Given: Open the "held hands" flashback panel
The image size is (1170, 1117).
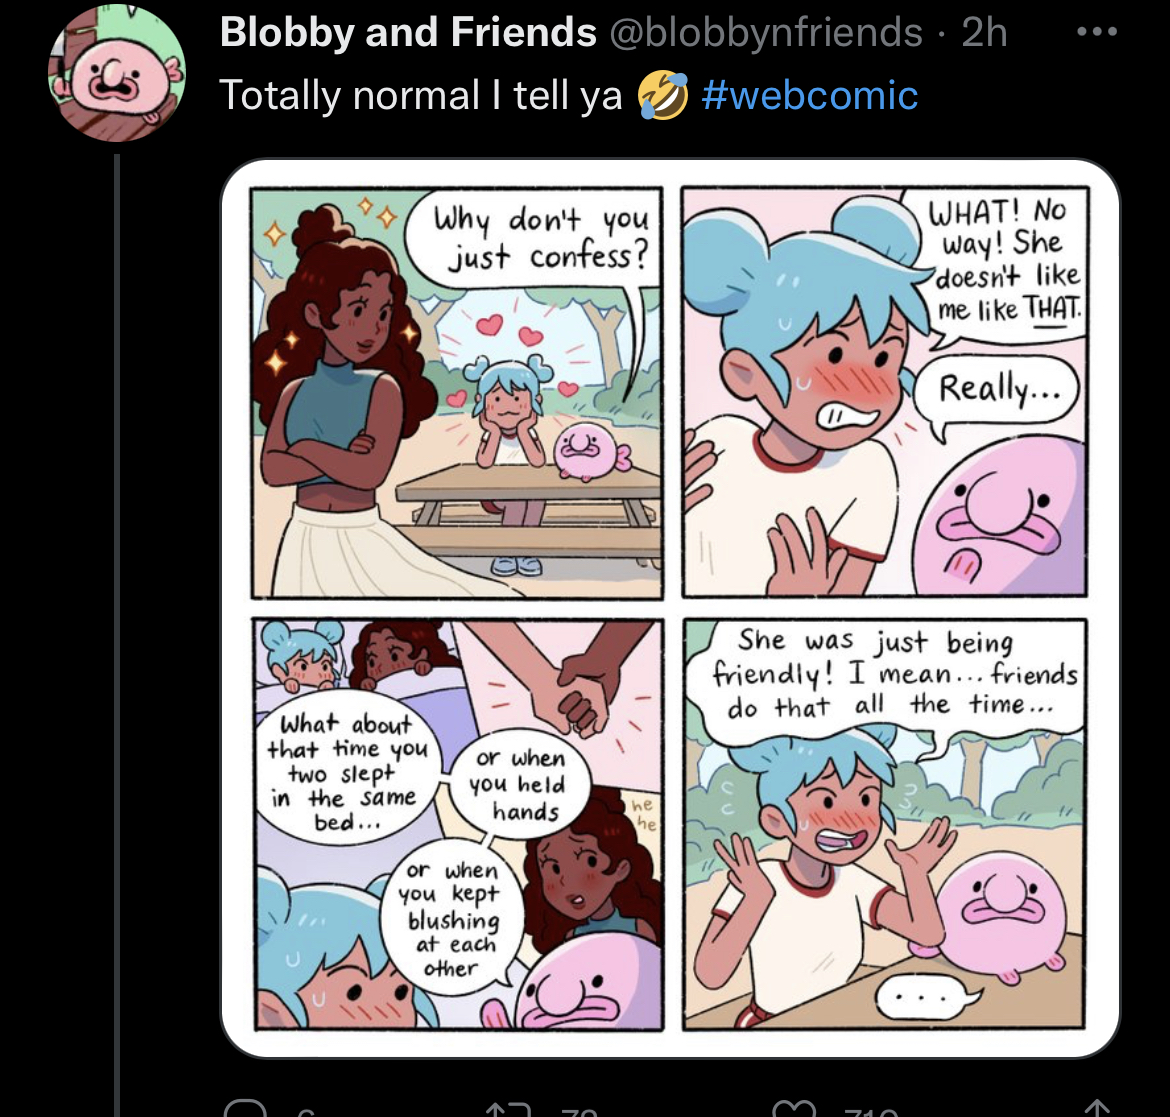Looking at the screenshot, I should click(458, 825).
